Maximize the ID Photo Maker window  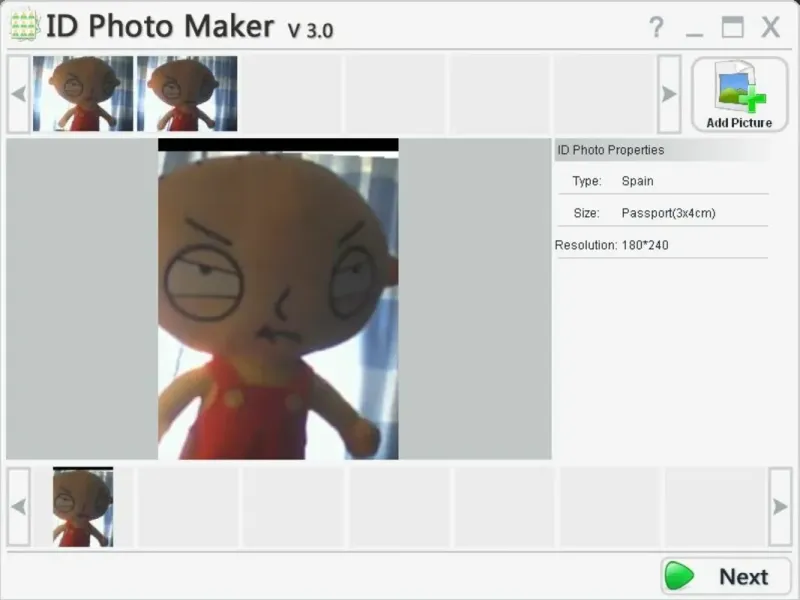pos(732,27)
